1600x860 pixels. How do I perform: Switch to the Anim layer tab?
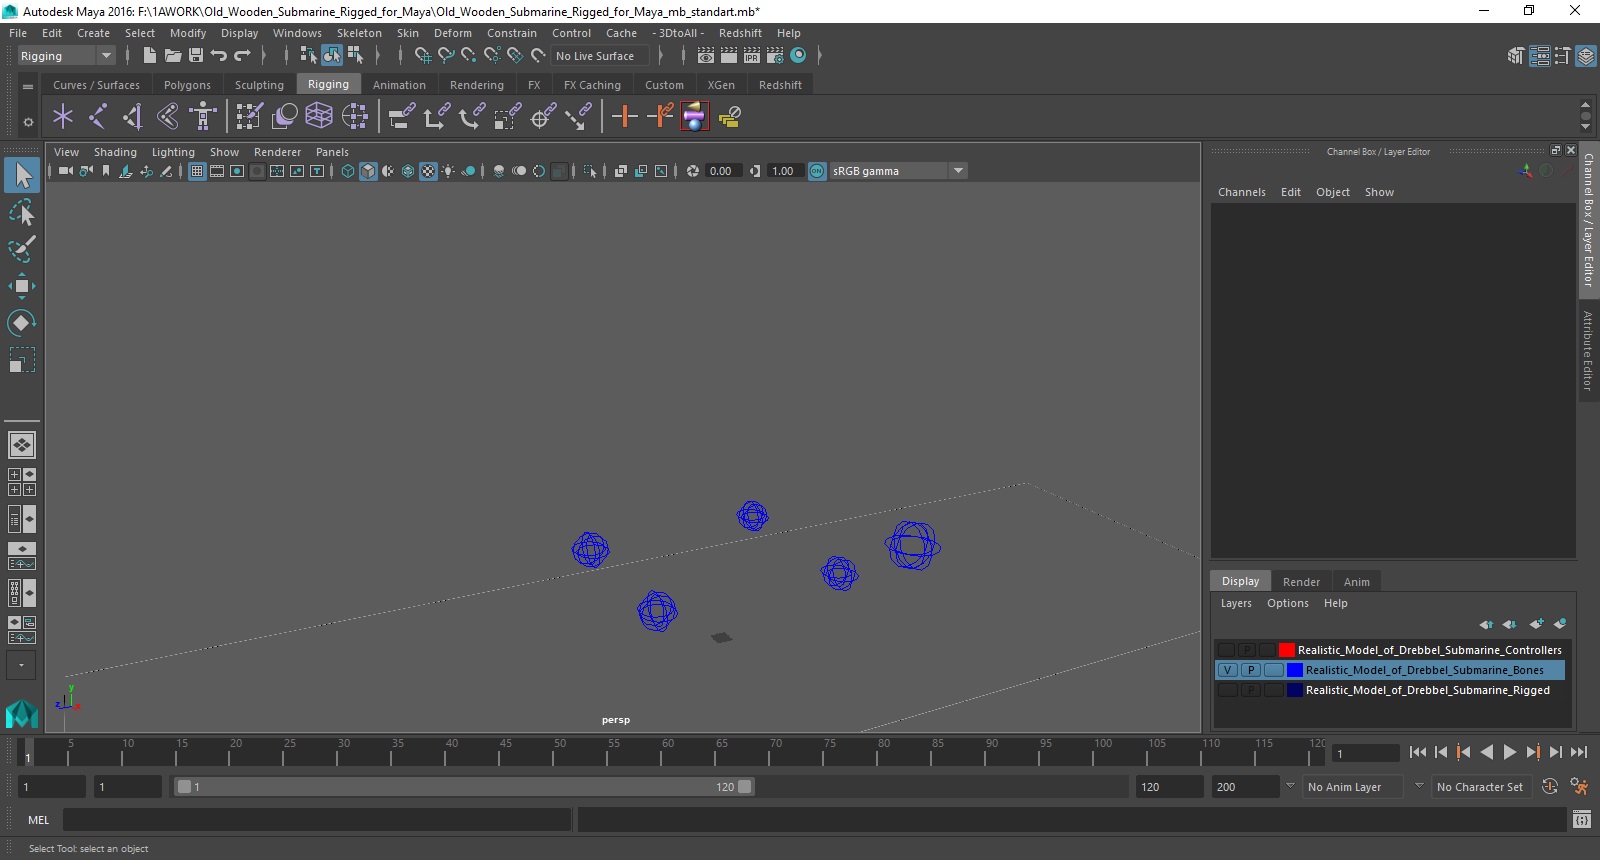tap(1356, 581)
